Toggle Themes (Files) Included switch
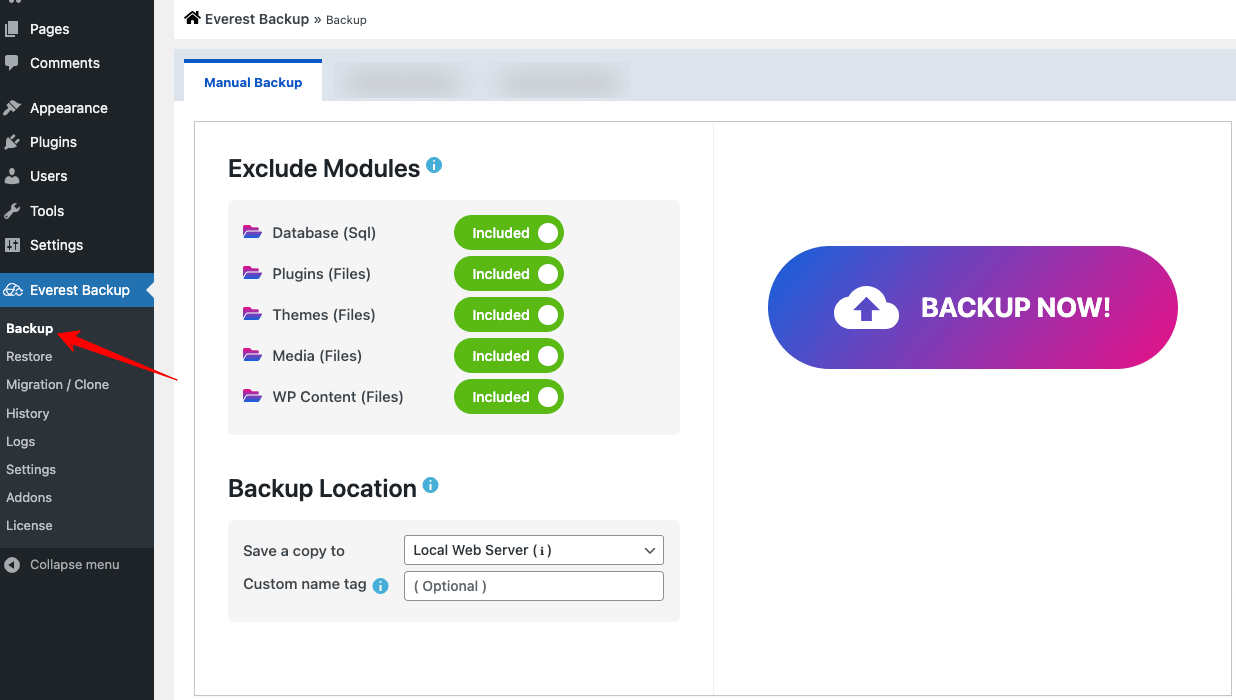 click(x=509, y=315)
